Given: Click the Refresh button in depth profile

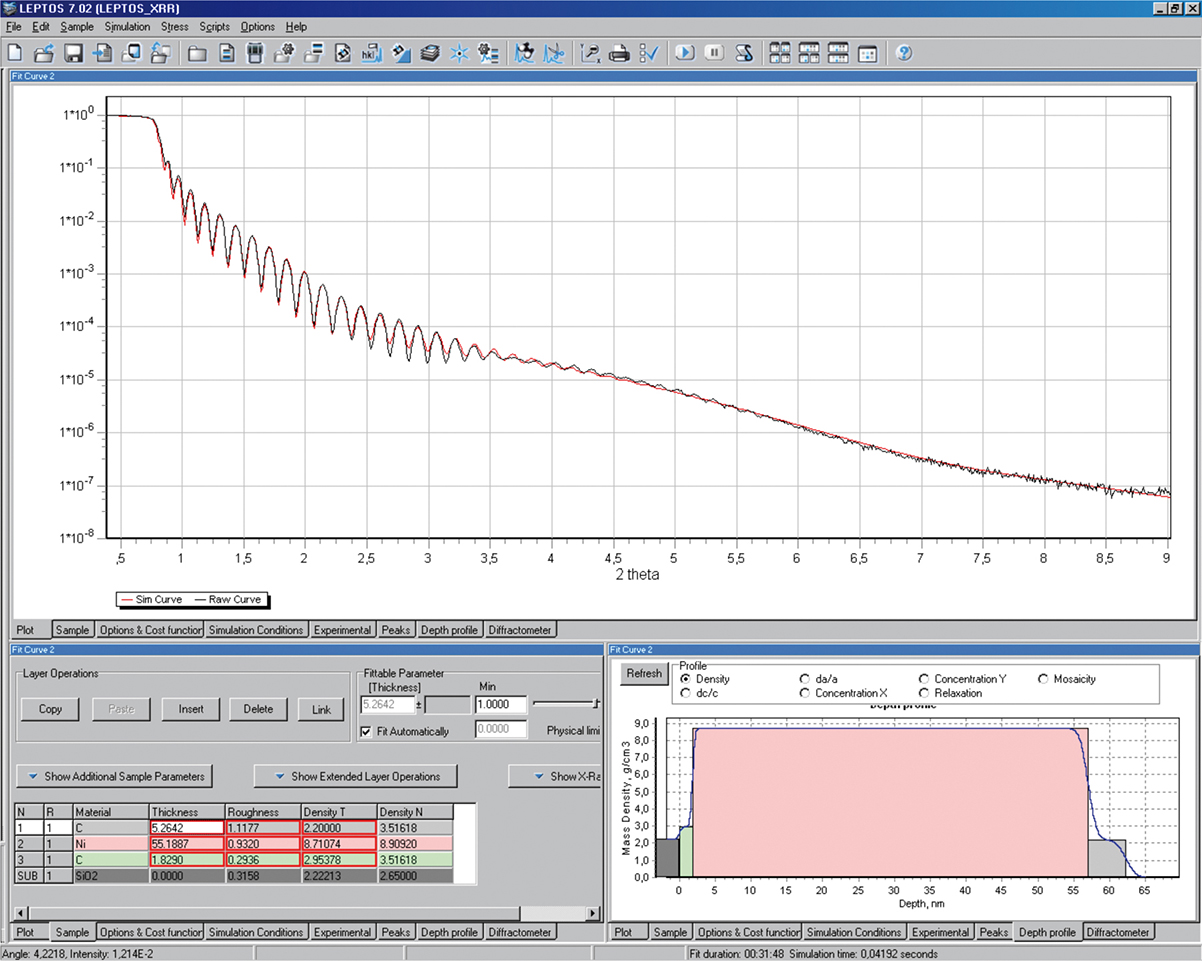Looking at the screenshot, I should pos(643,673).
